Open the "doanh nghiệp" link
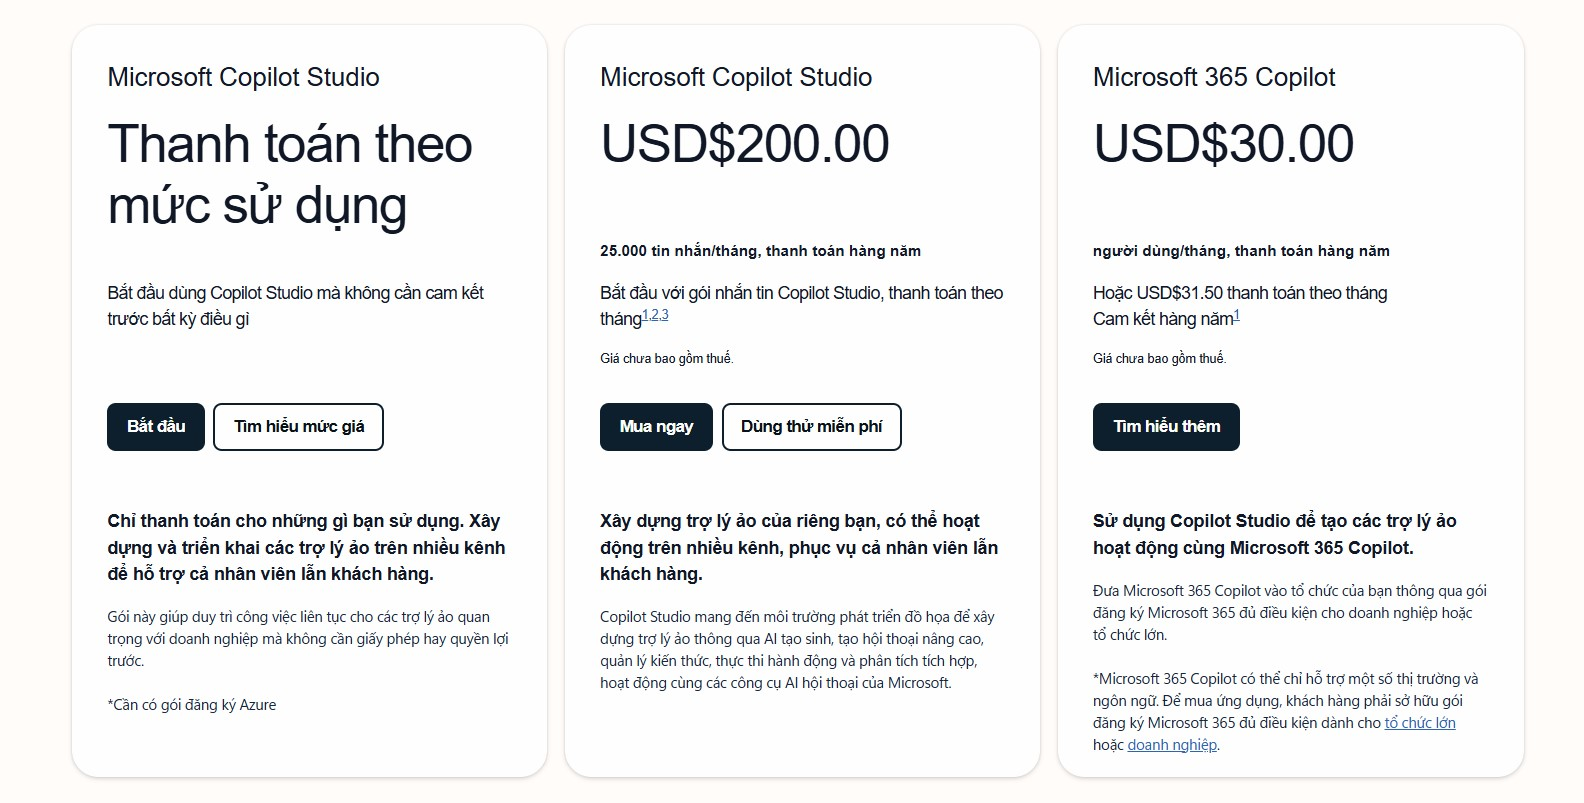This screenshot has height=803, width=1584. point(1172,745)
